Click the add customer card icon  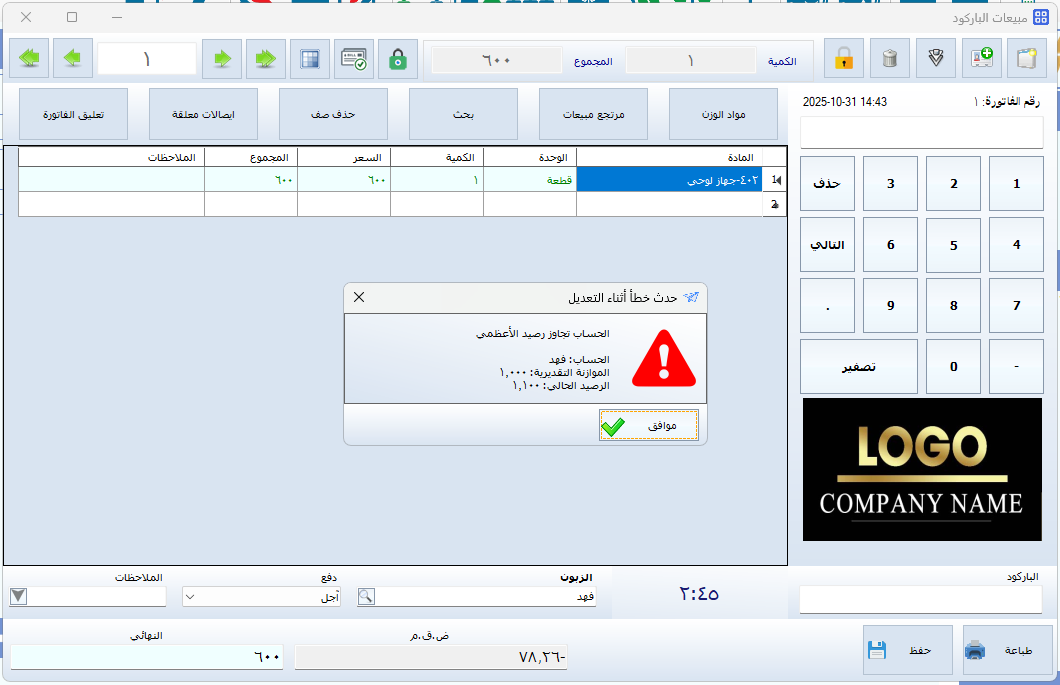pos(980,59)
